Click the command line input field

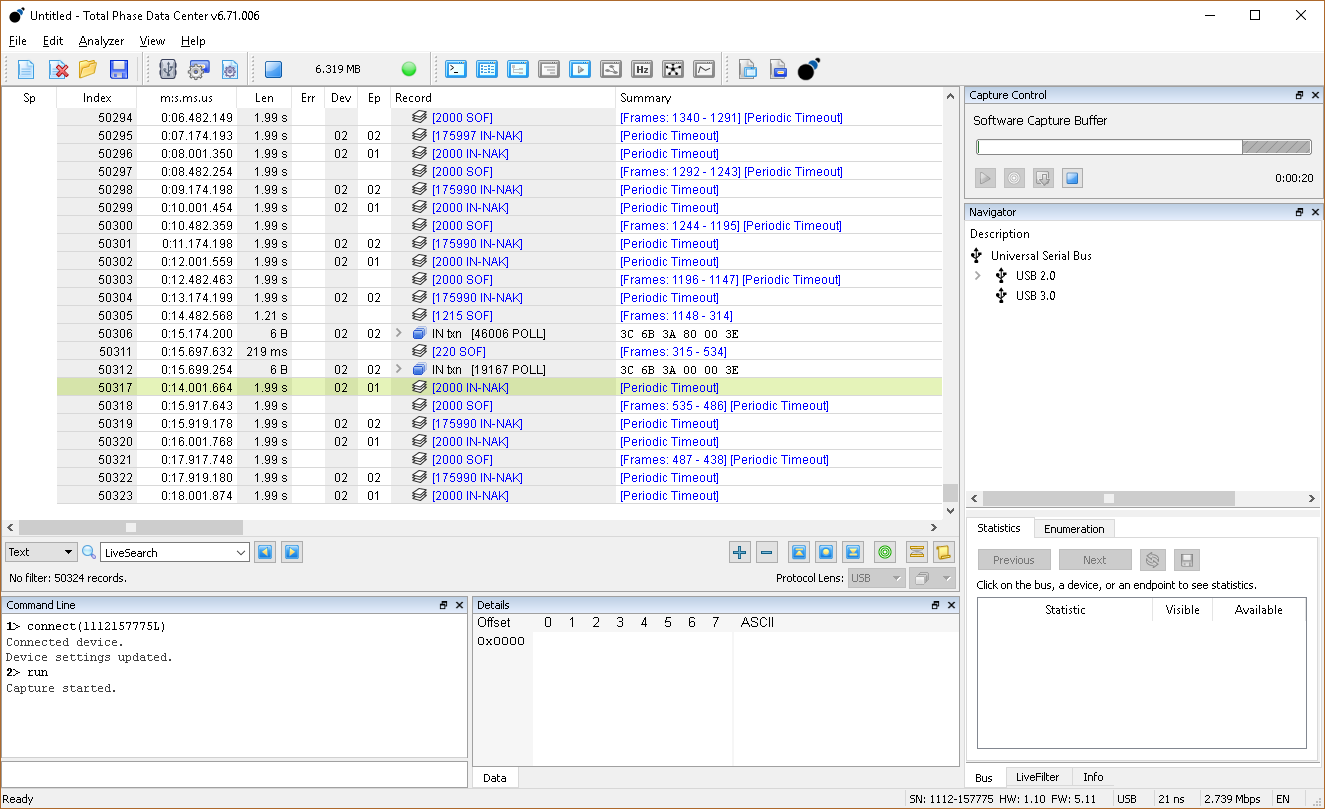235,774
